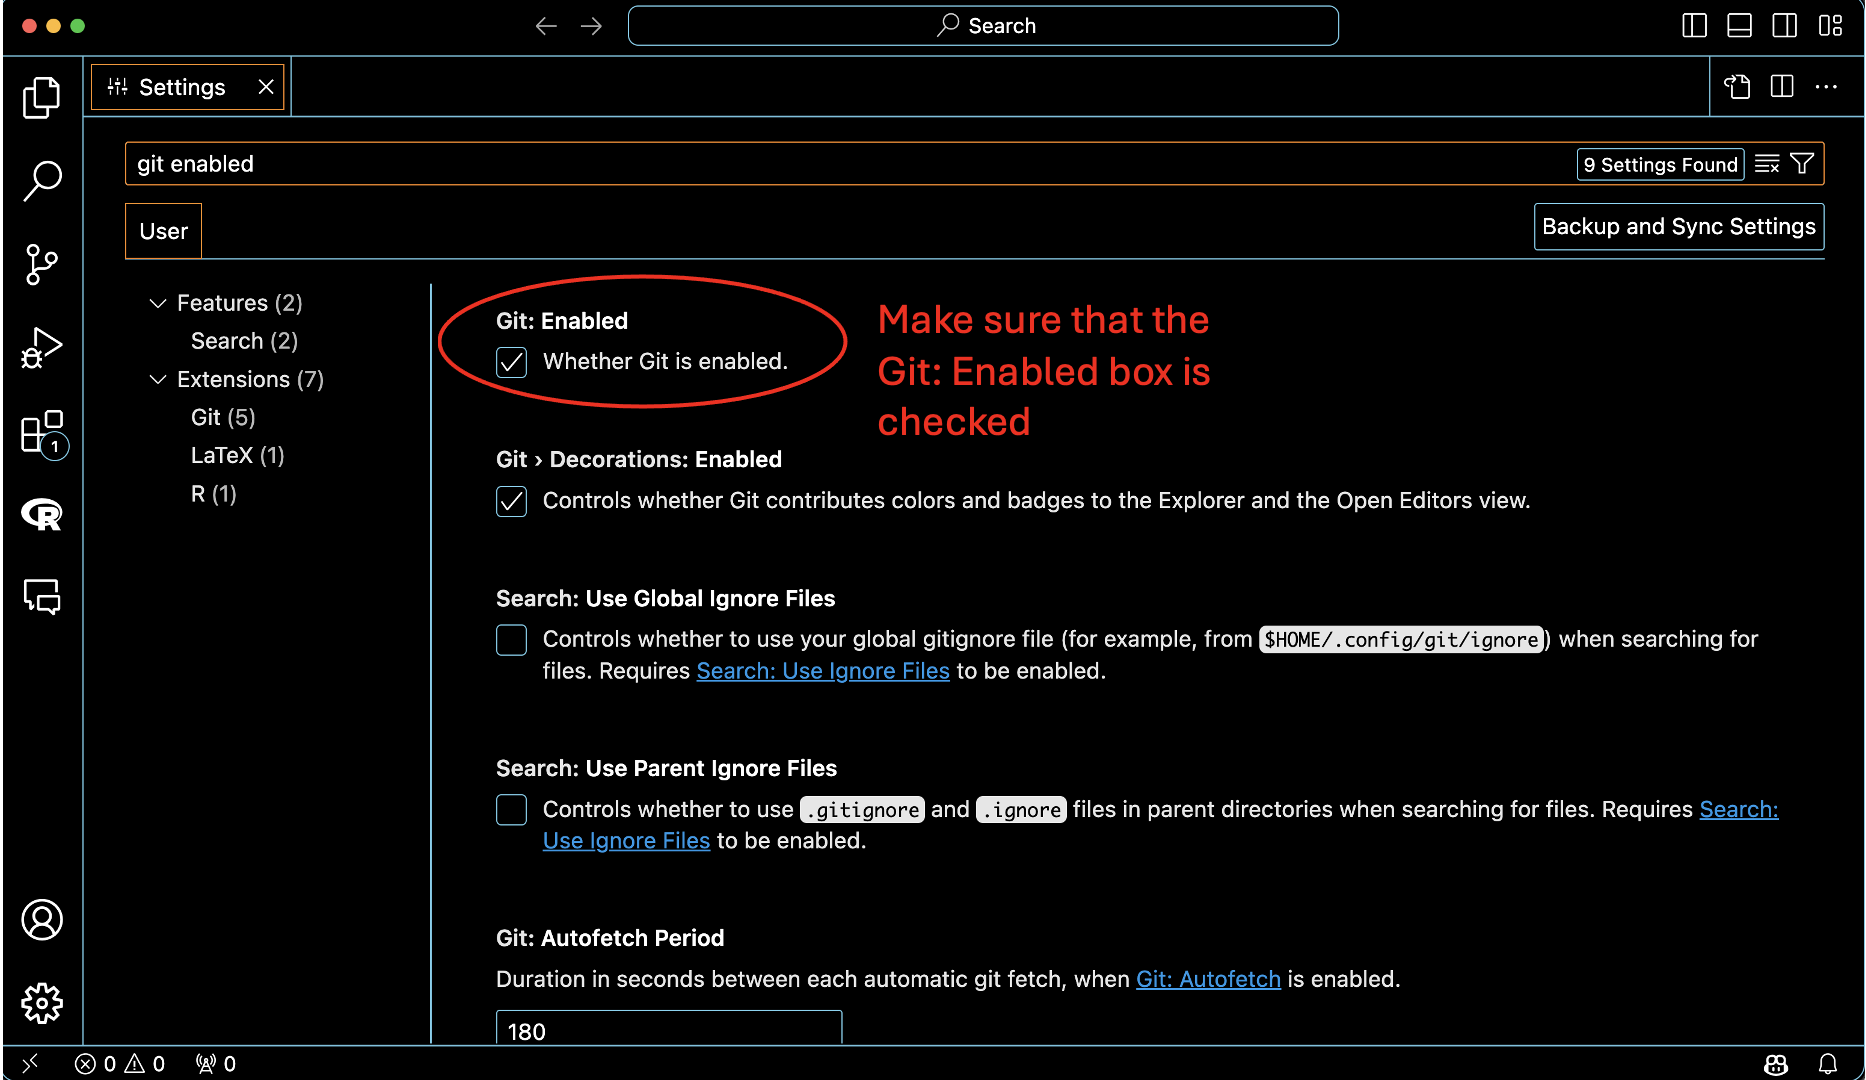Select Git (5) in settings tree

[x=223, y=418]
